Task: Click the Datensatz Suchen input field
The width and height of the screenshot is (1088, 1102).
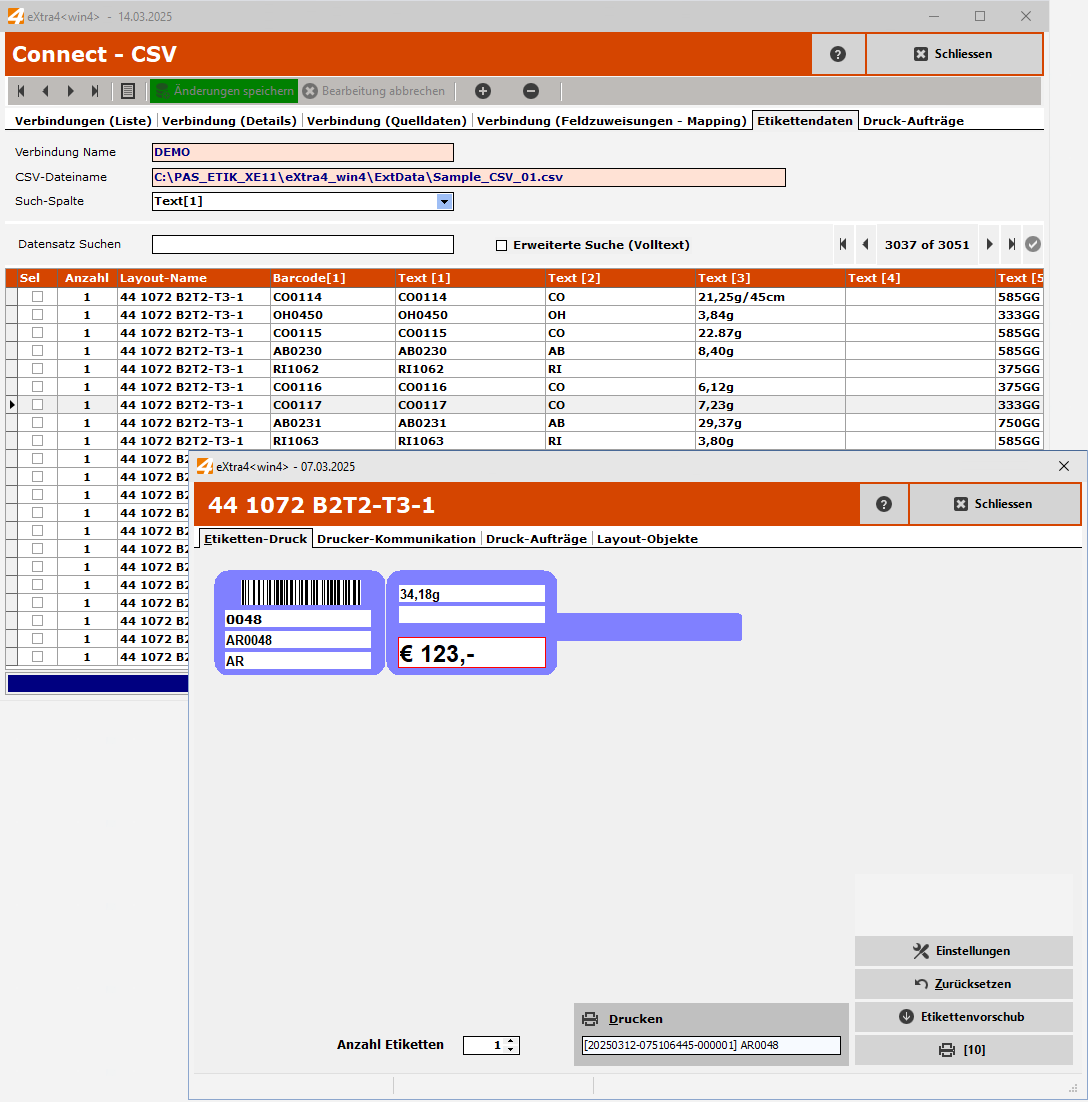Action: (301, 244)
